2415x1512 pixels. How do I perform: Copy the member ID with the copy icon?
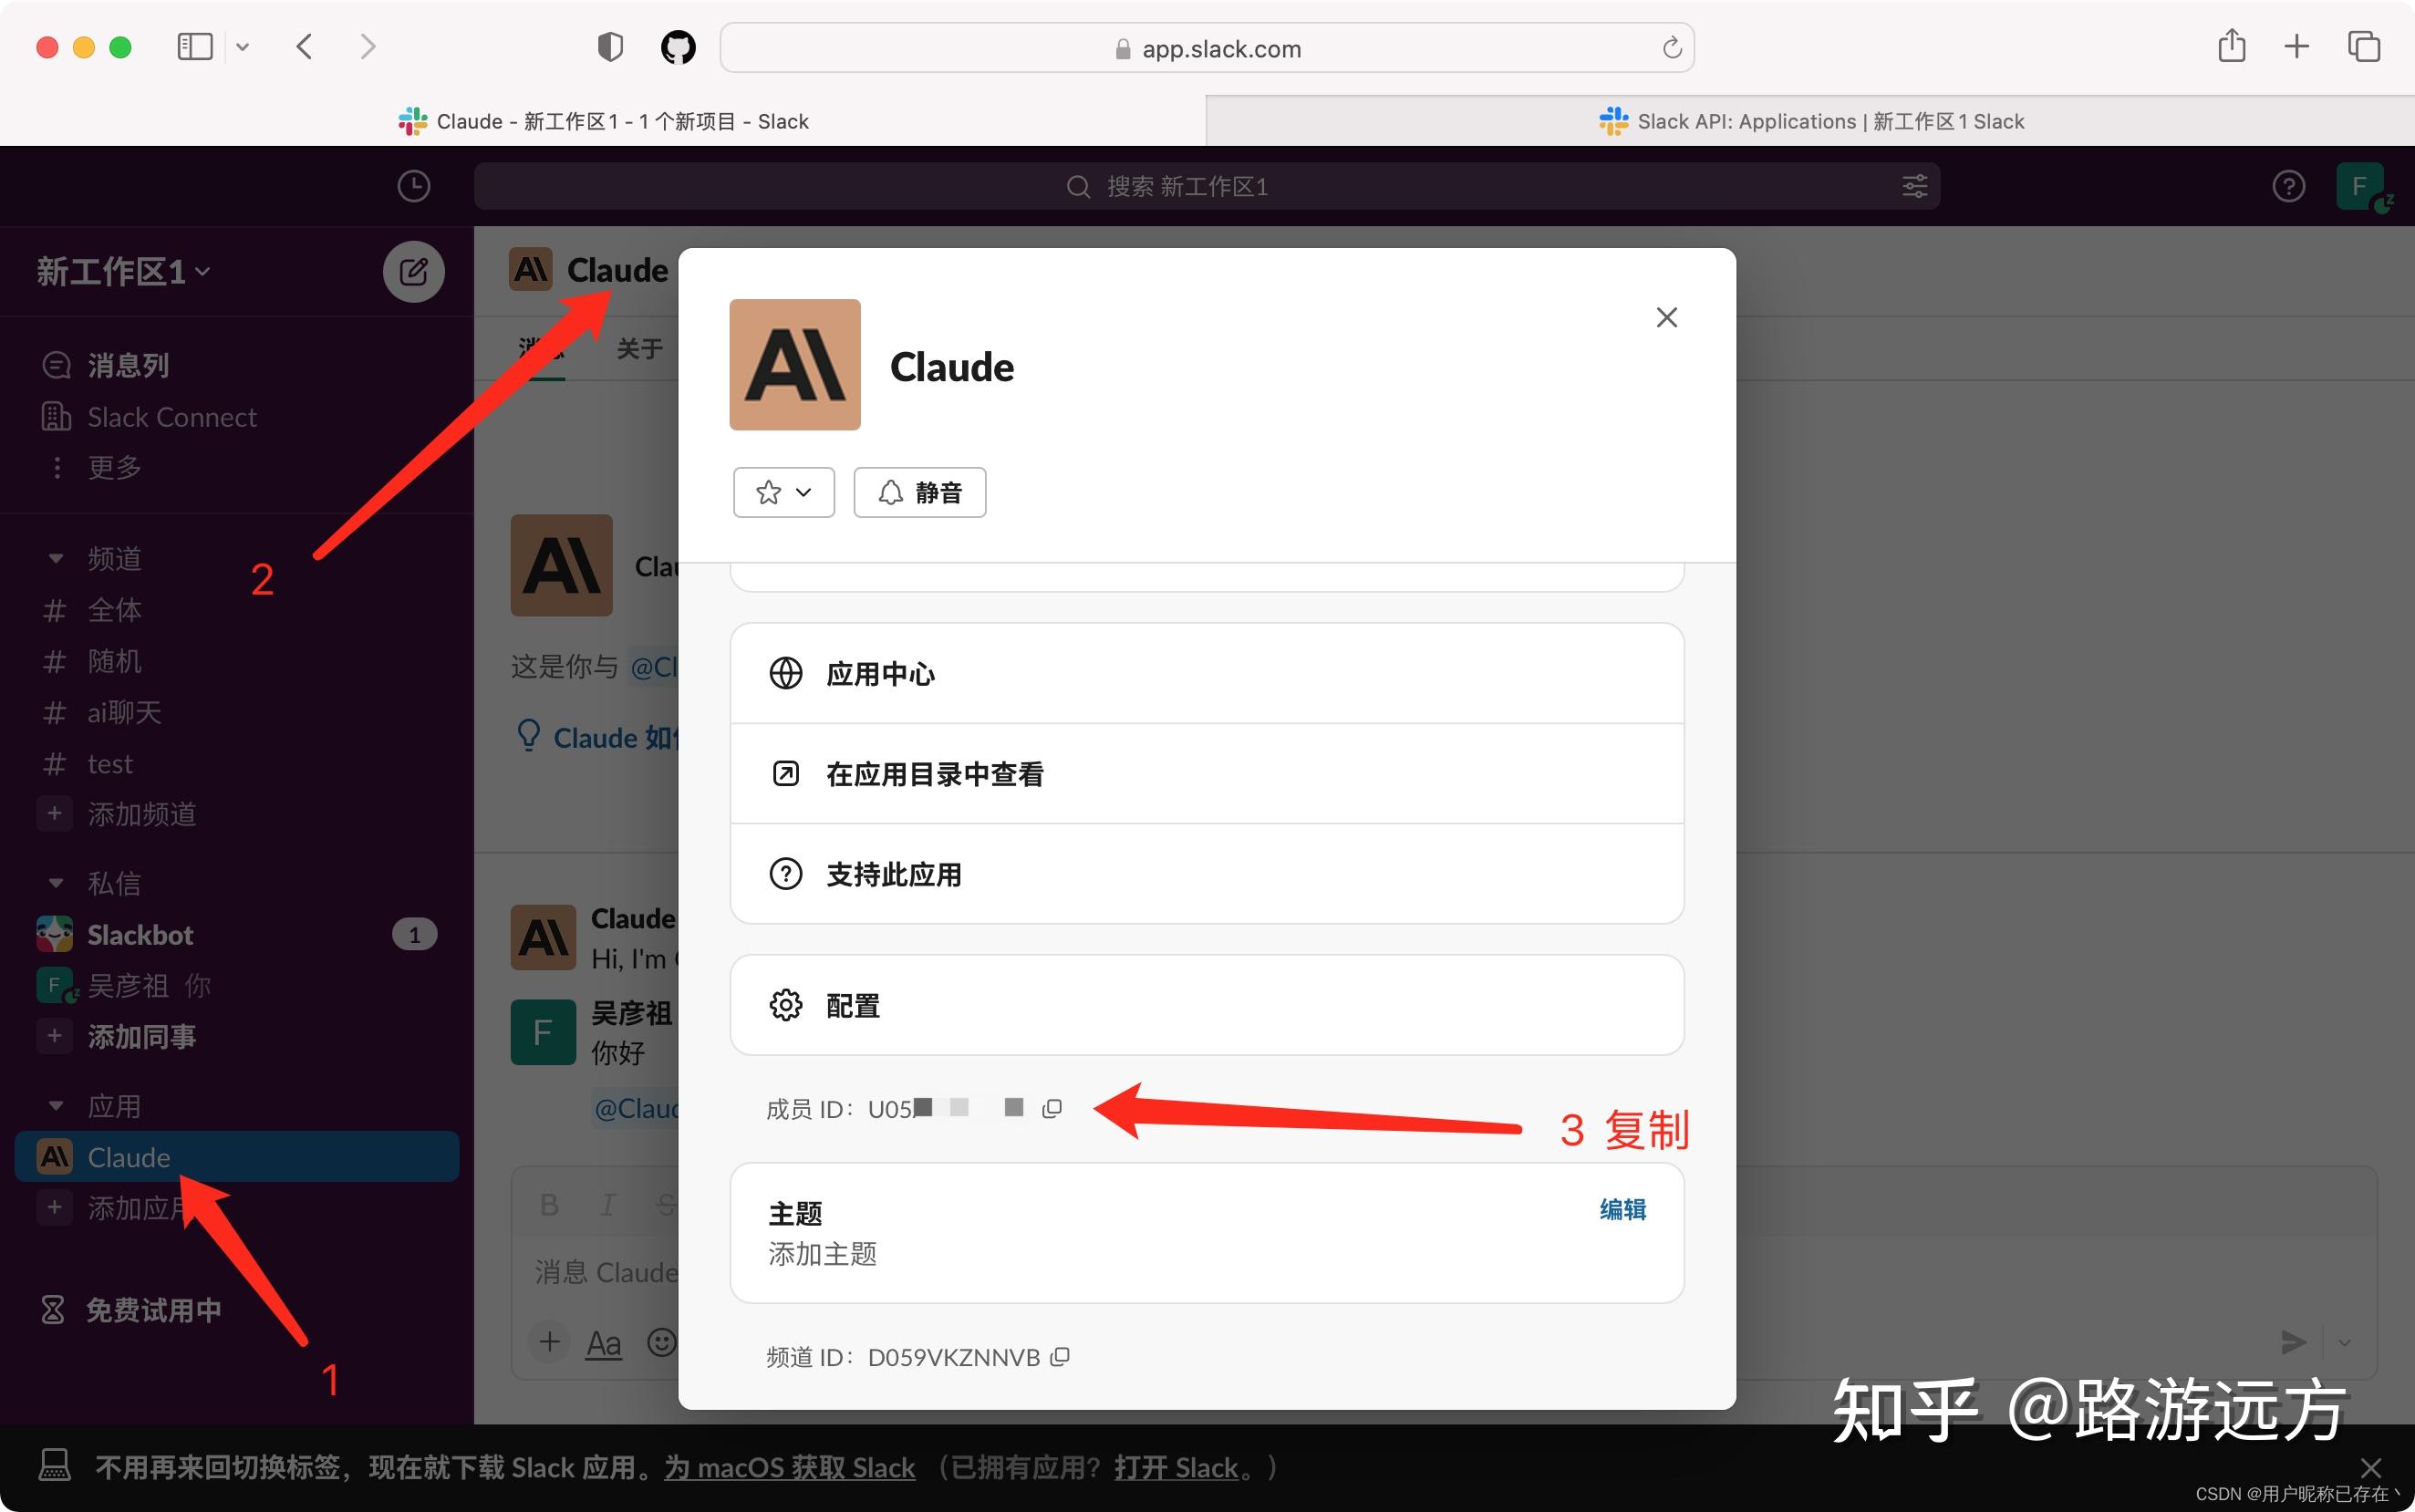pyautogui.click(x=1051, y=1108)
